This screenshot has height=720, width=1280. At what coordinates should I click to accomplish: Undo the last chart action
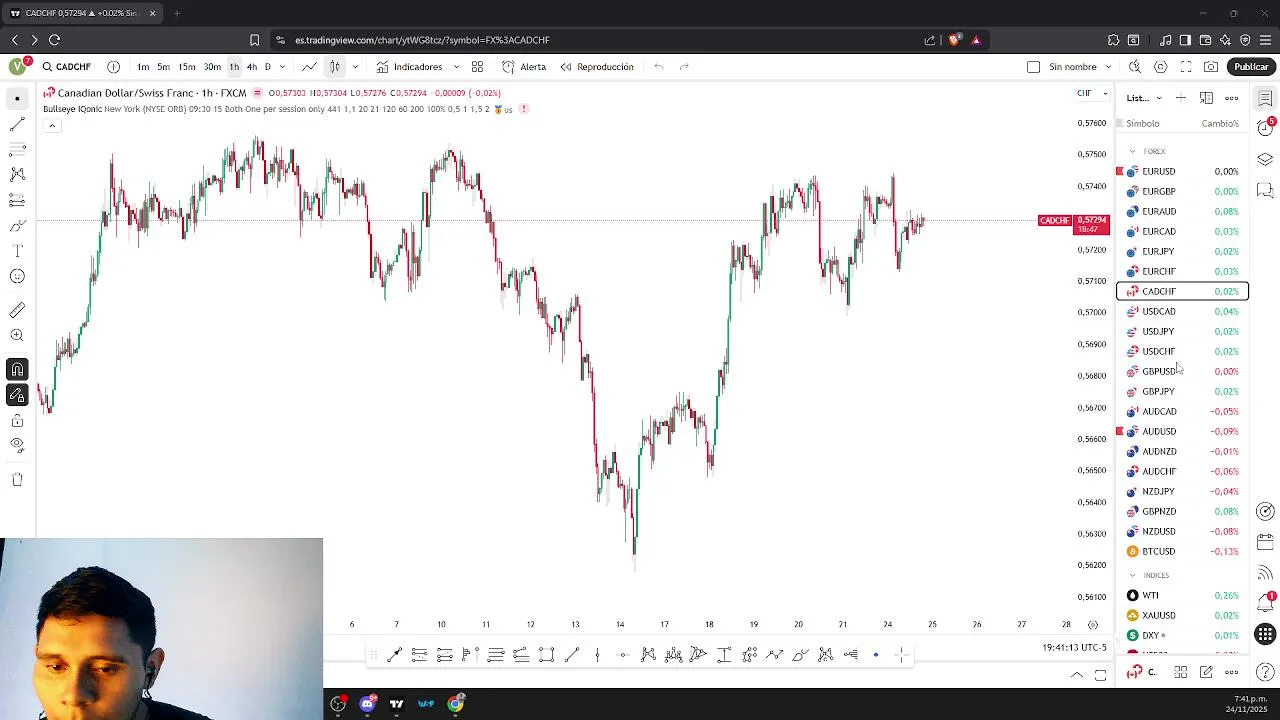click(658, 67)
